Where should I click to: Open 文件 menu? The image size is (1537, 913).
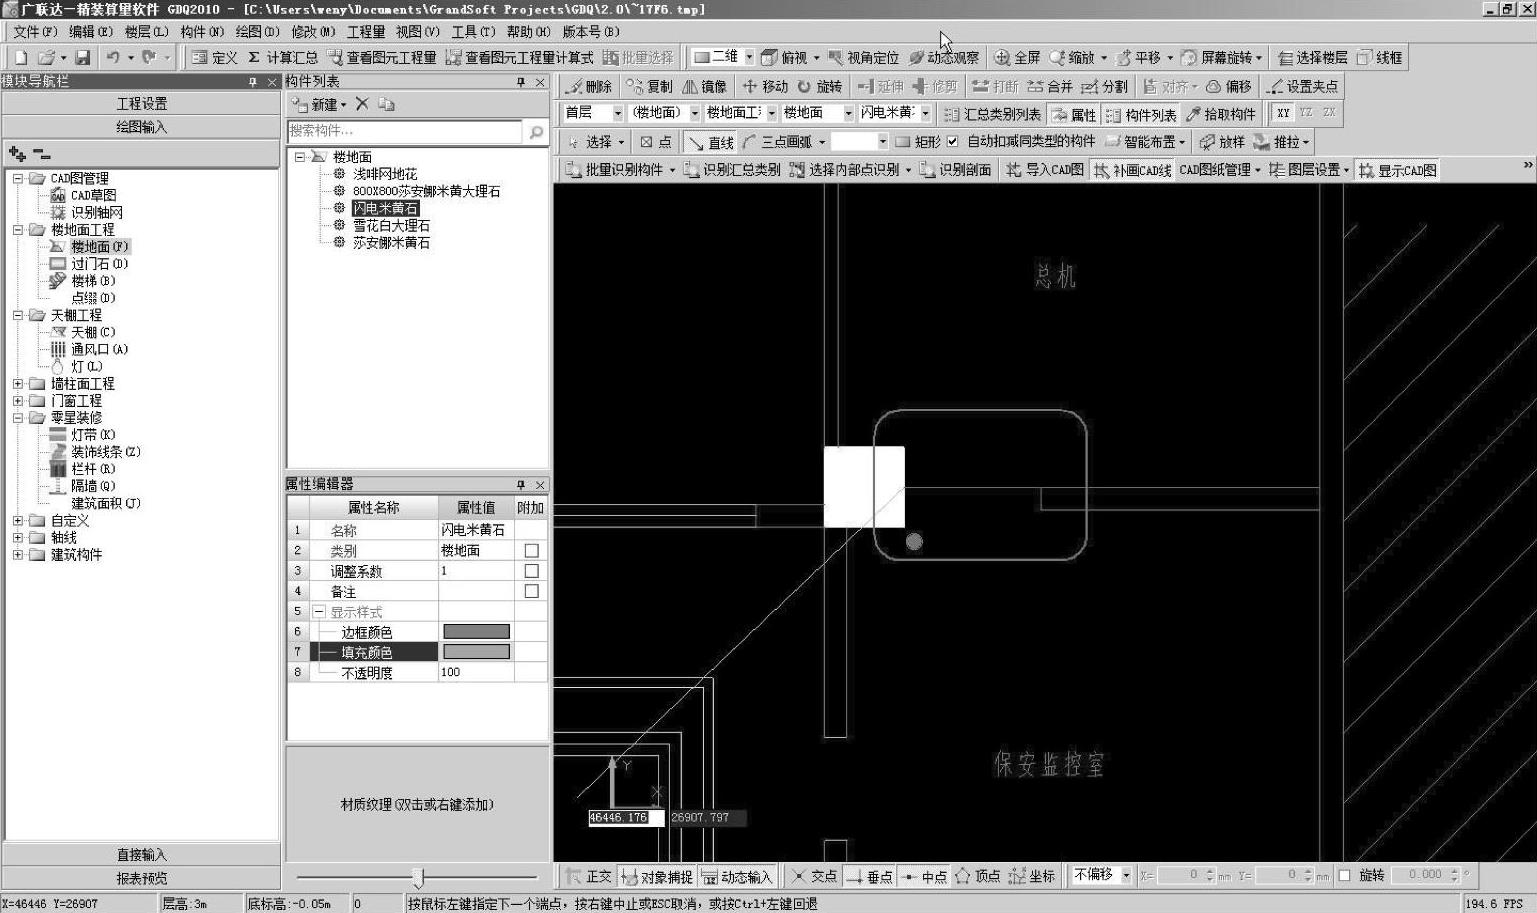[35, 32]
